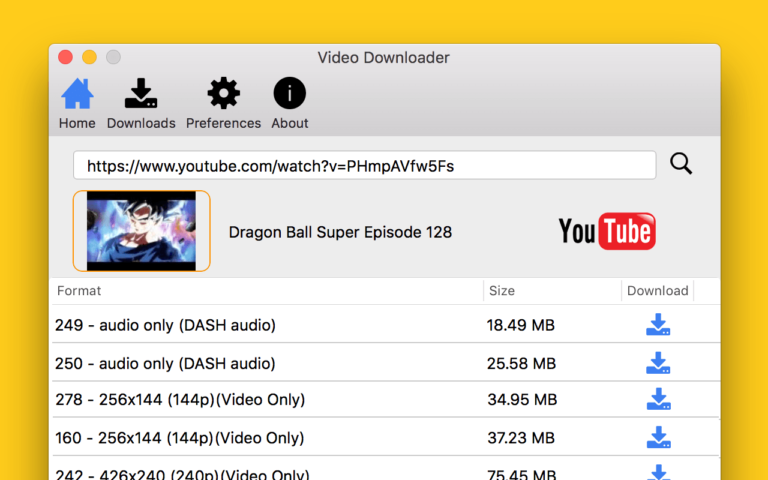The height and width of the screenshot is (480, 768).
Task: Minimize the Video Downloader window
Action: tap(89, 57)
